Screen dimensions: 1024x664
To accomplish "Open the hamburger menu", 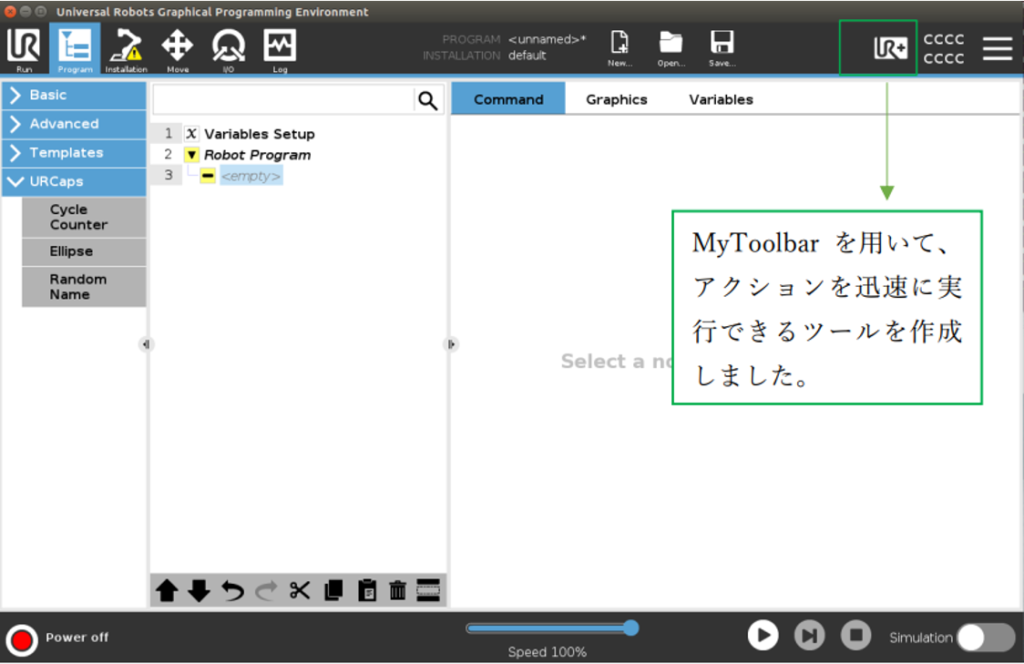I will coord(997,48).
